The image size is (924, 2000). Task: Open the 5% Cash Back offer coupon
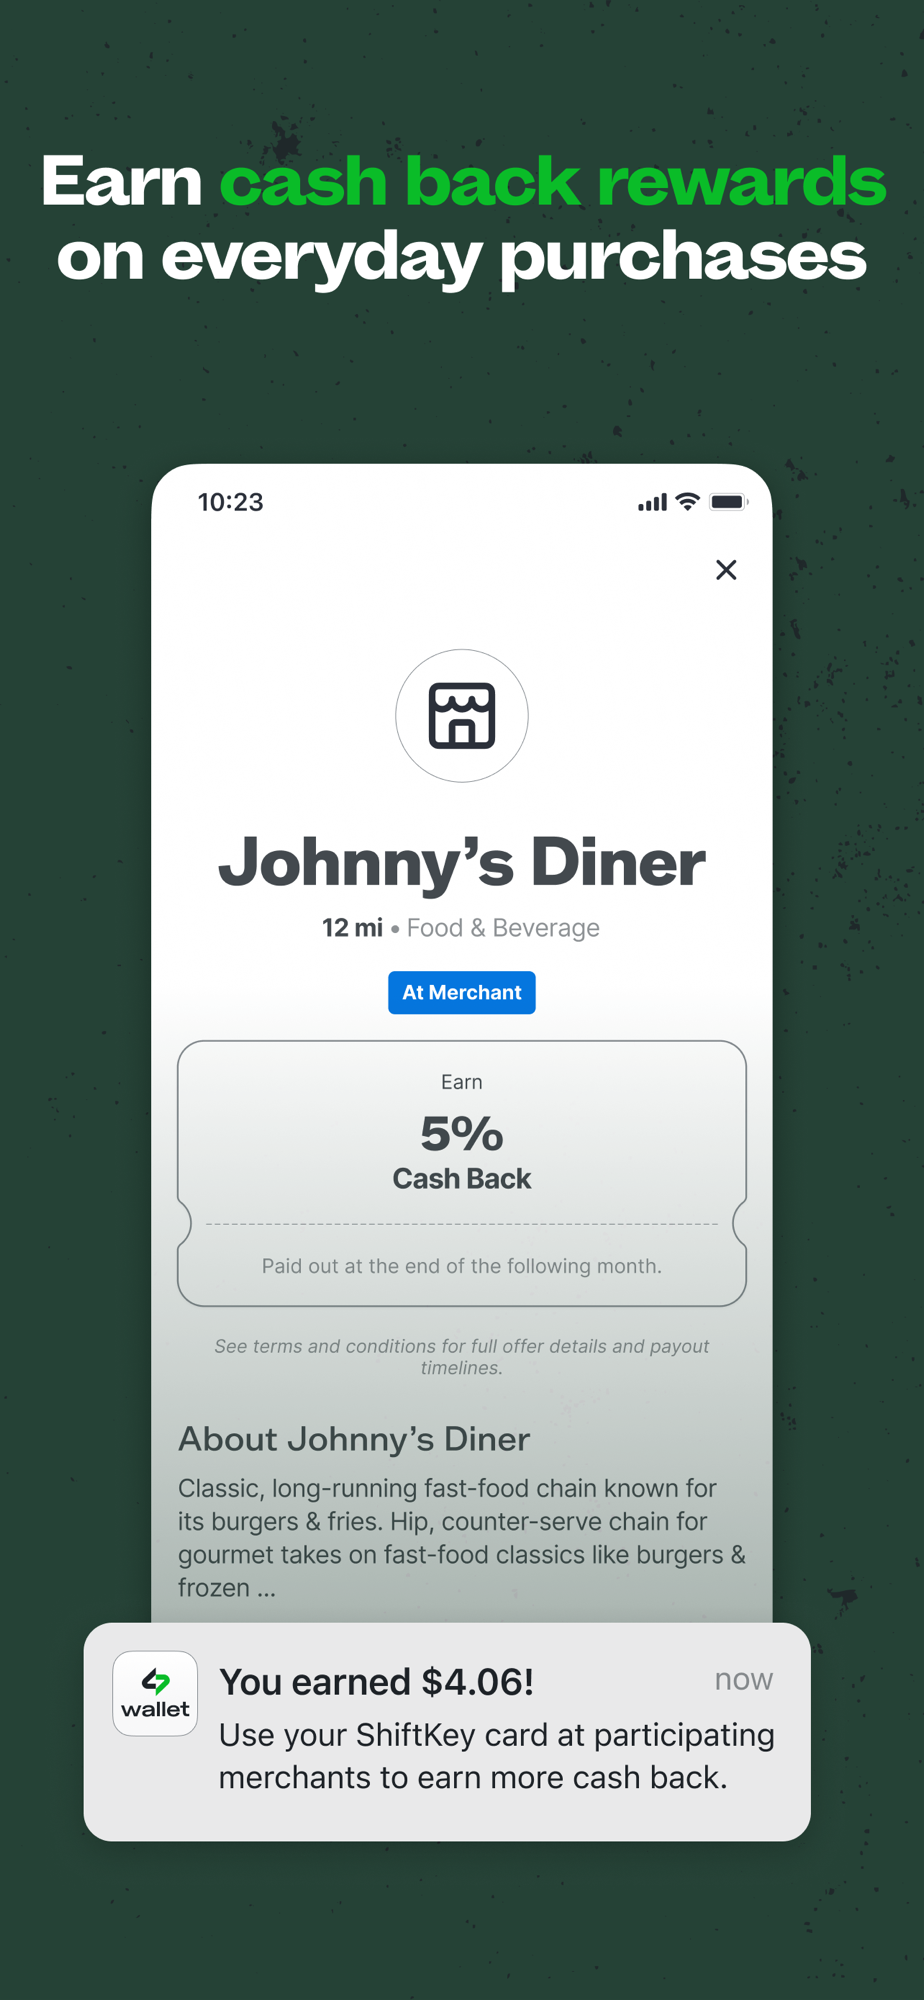click(462, 1173)
